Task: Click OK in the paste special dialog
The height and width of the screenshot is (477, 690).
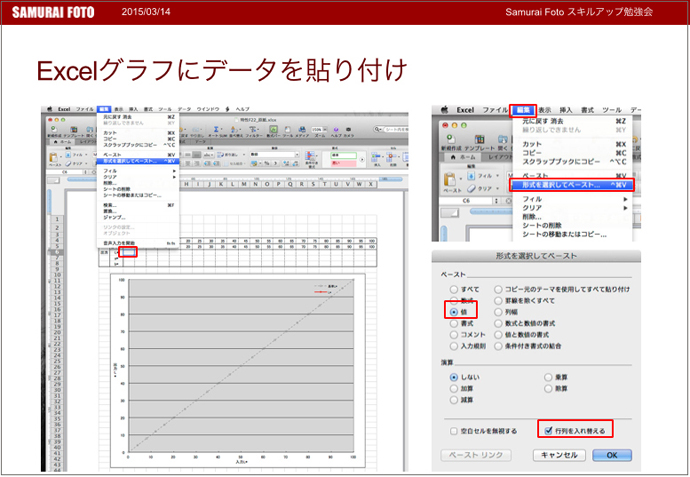Action: 612,455
